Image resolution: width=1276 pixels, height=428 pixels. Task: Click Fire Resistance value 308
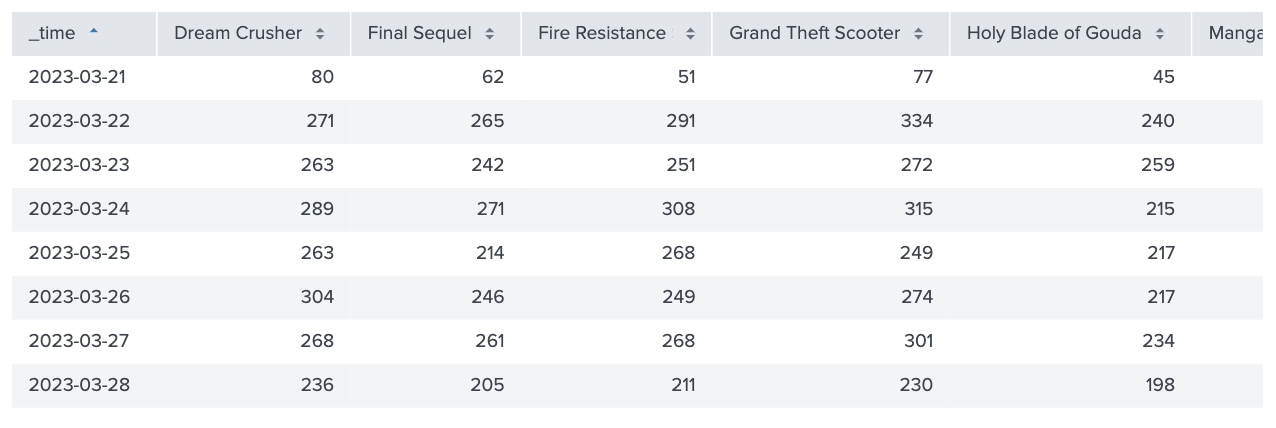[x=678, y=209]
